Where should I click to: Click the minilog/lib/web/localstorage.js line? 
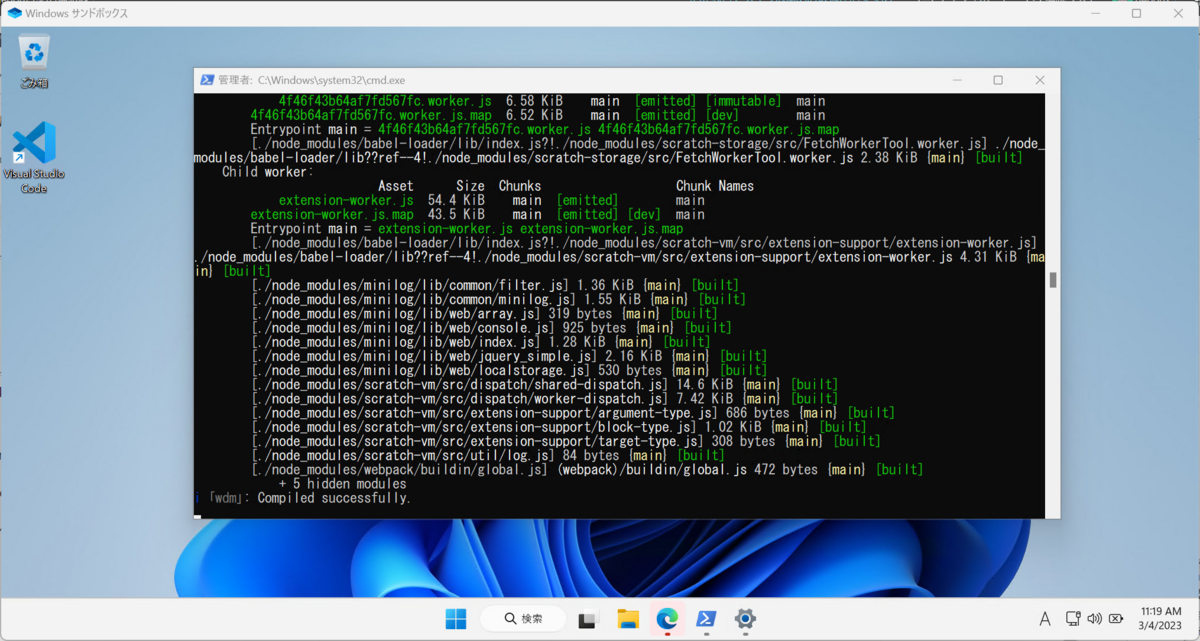[510, 371]
